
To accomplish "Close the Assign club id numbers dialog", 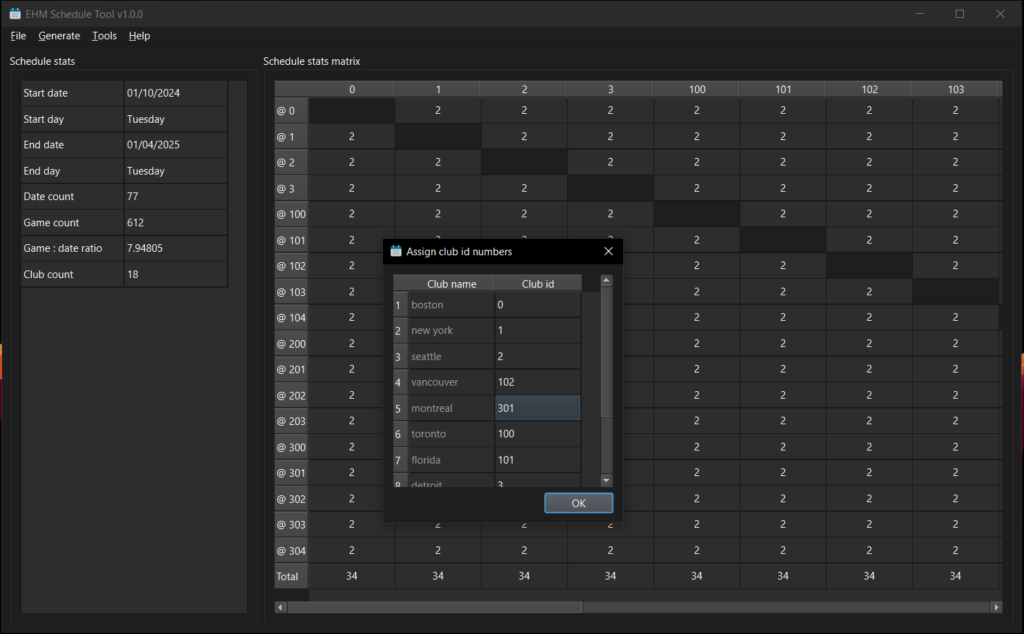I will [608, 252].
